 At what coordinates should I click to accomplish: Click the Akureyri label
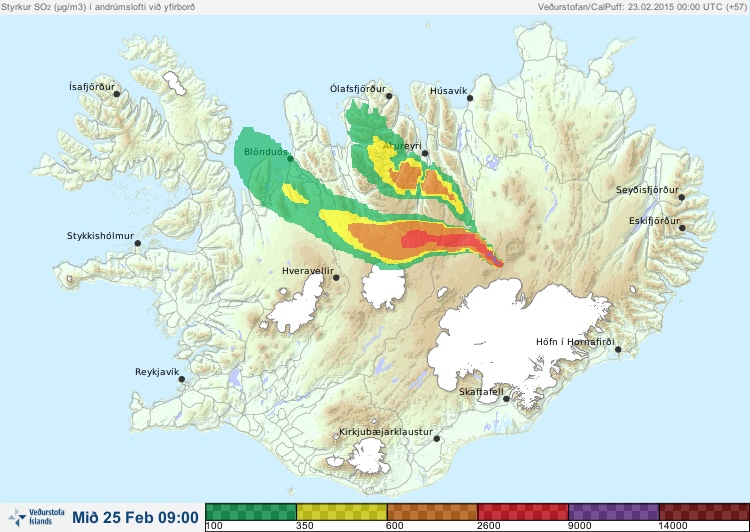[x=402, y=146]
